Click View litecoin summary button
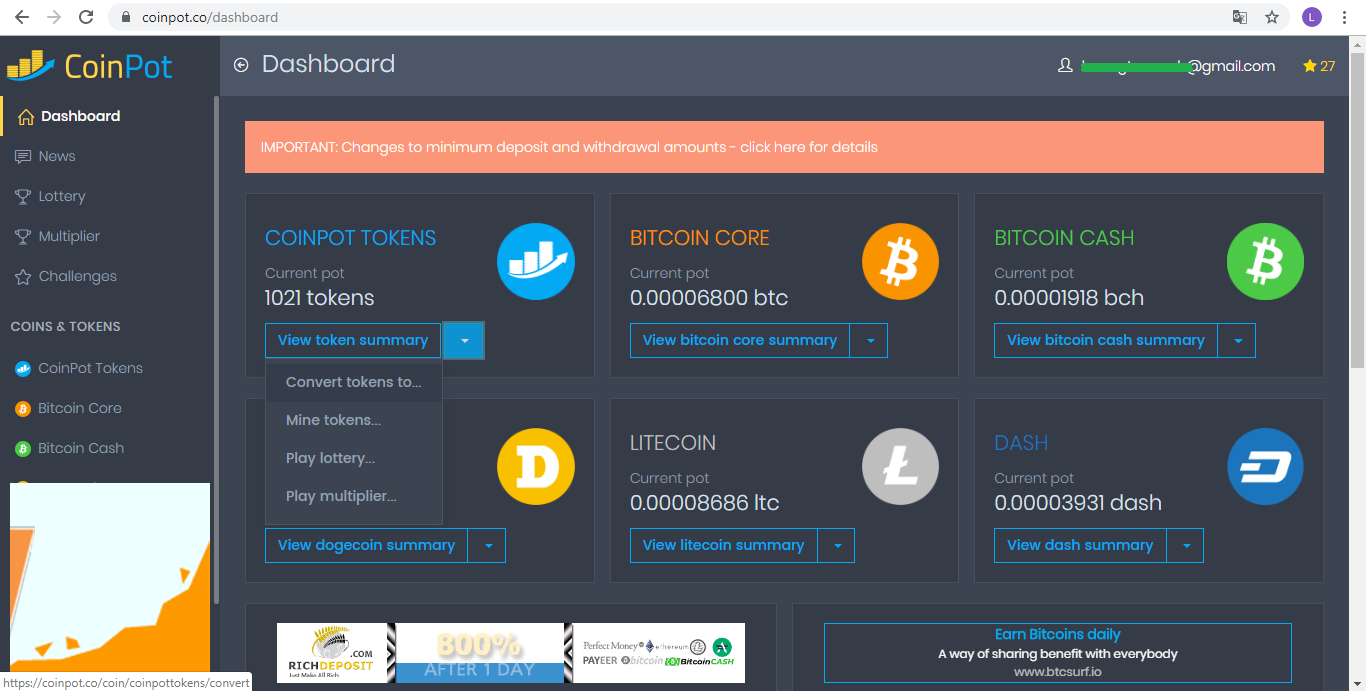The height and width of the screenshot is (691, 1366). tap(724, 545)
